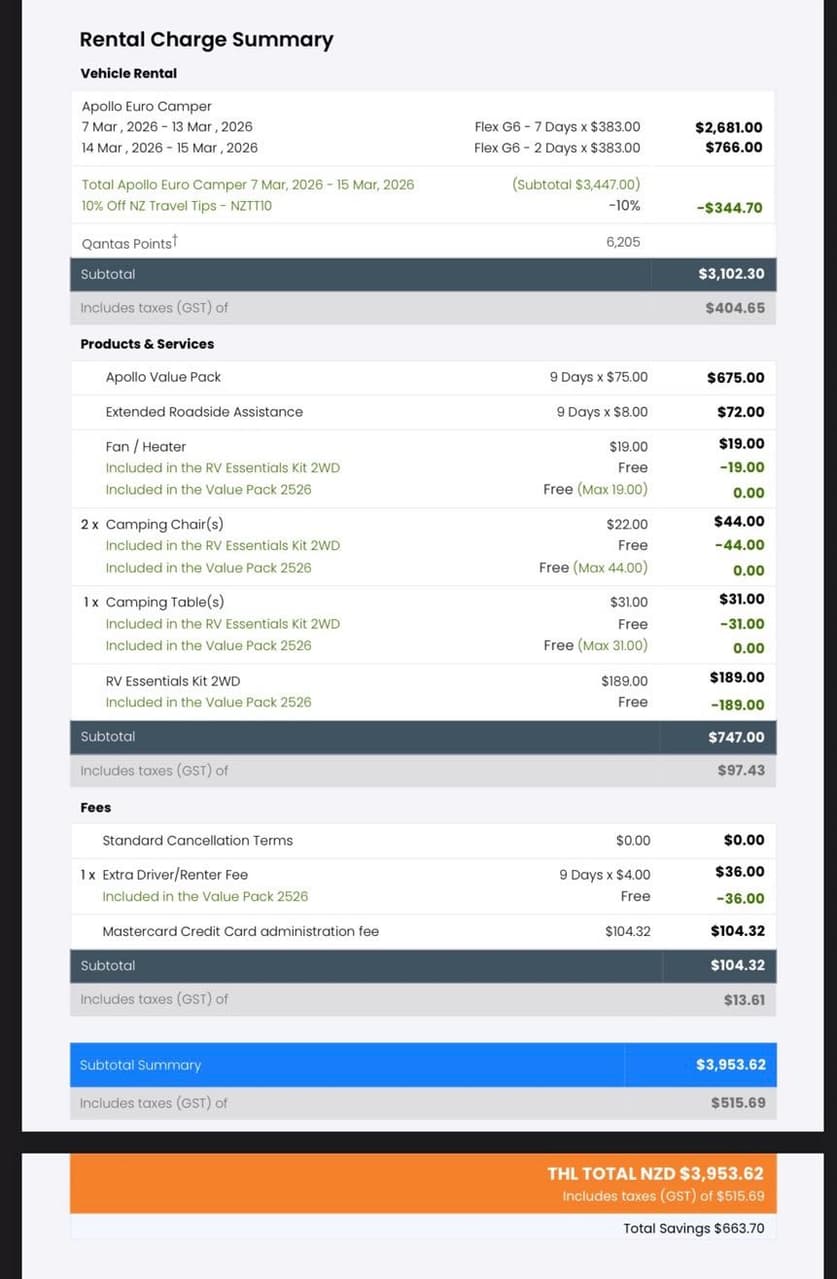Image resolution: width=837 pixels, height=1279 pixels.
Task: Click Mastercard Credit Card administration fee line
Action: coord(241,931)
